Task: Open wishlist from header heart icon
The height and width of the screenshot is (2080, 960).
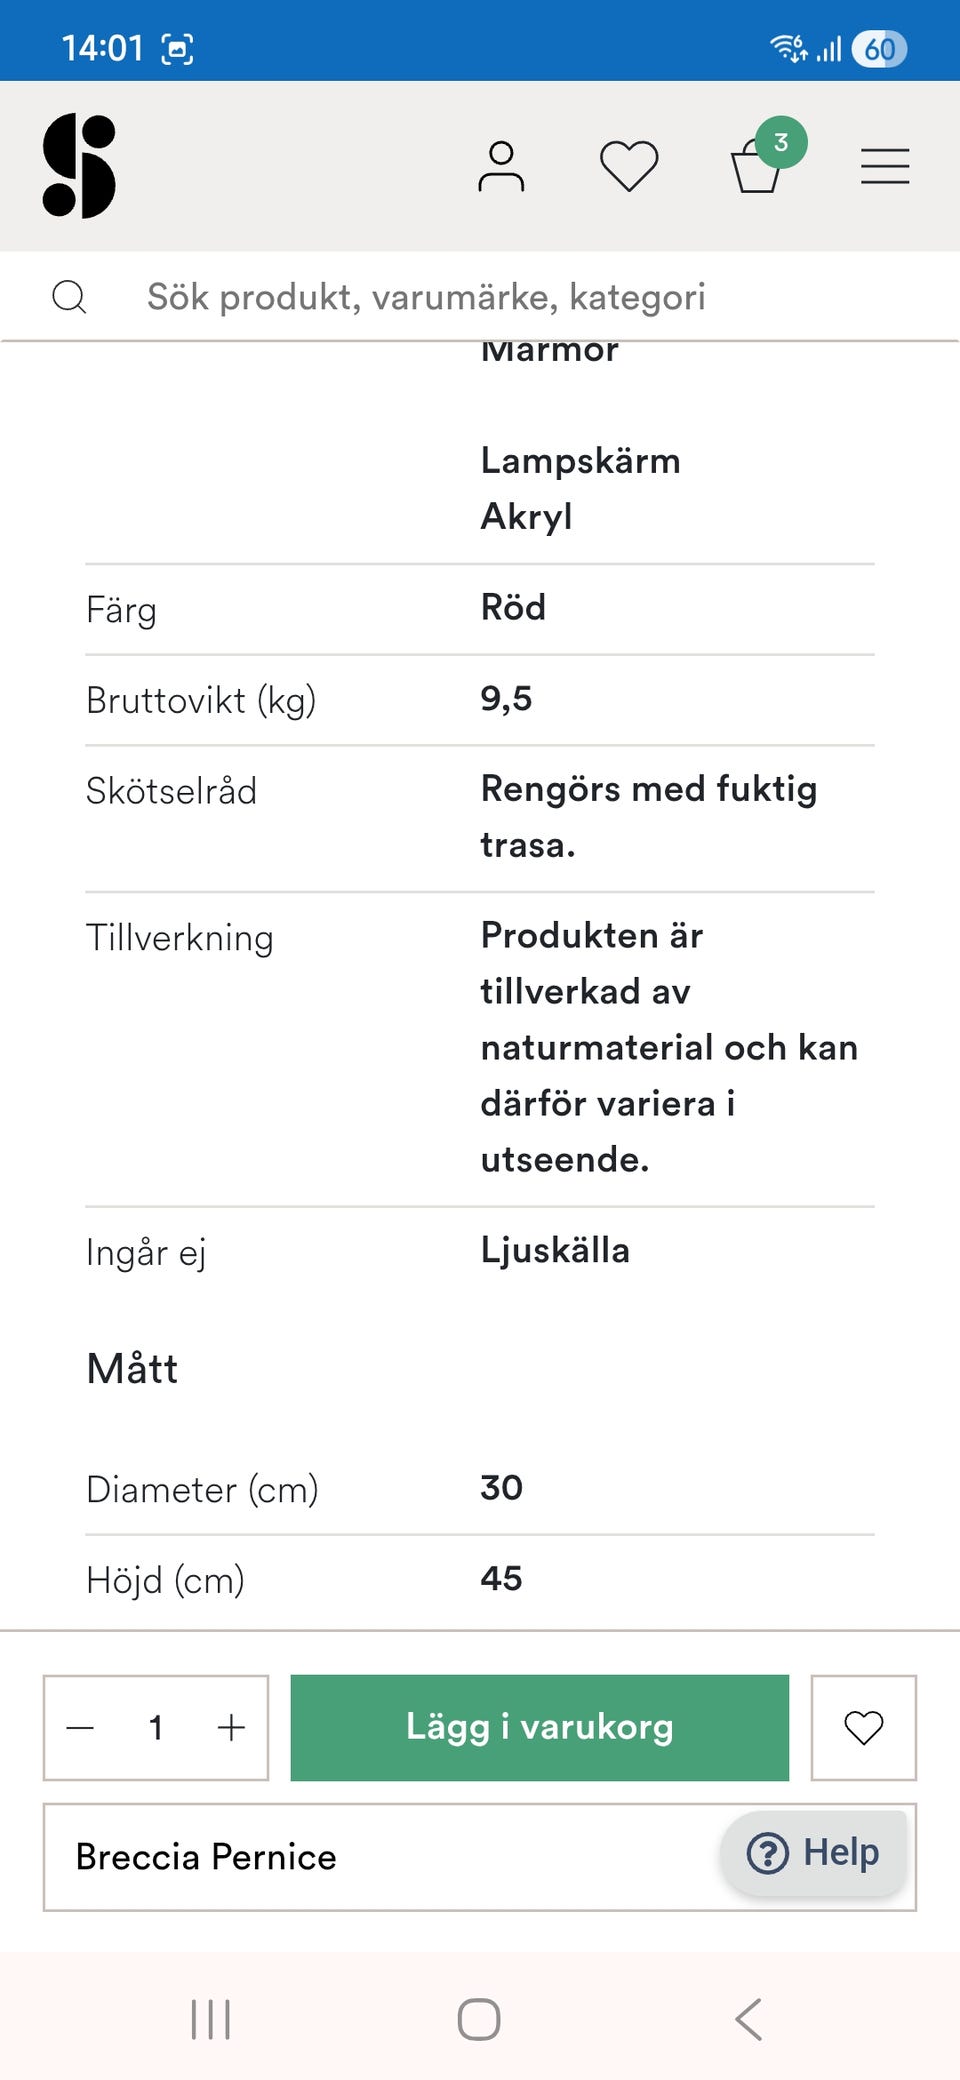Action: point(629,166)
